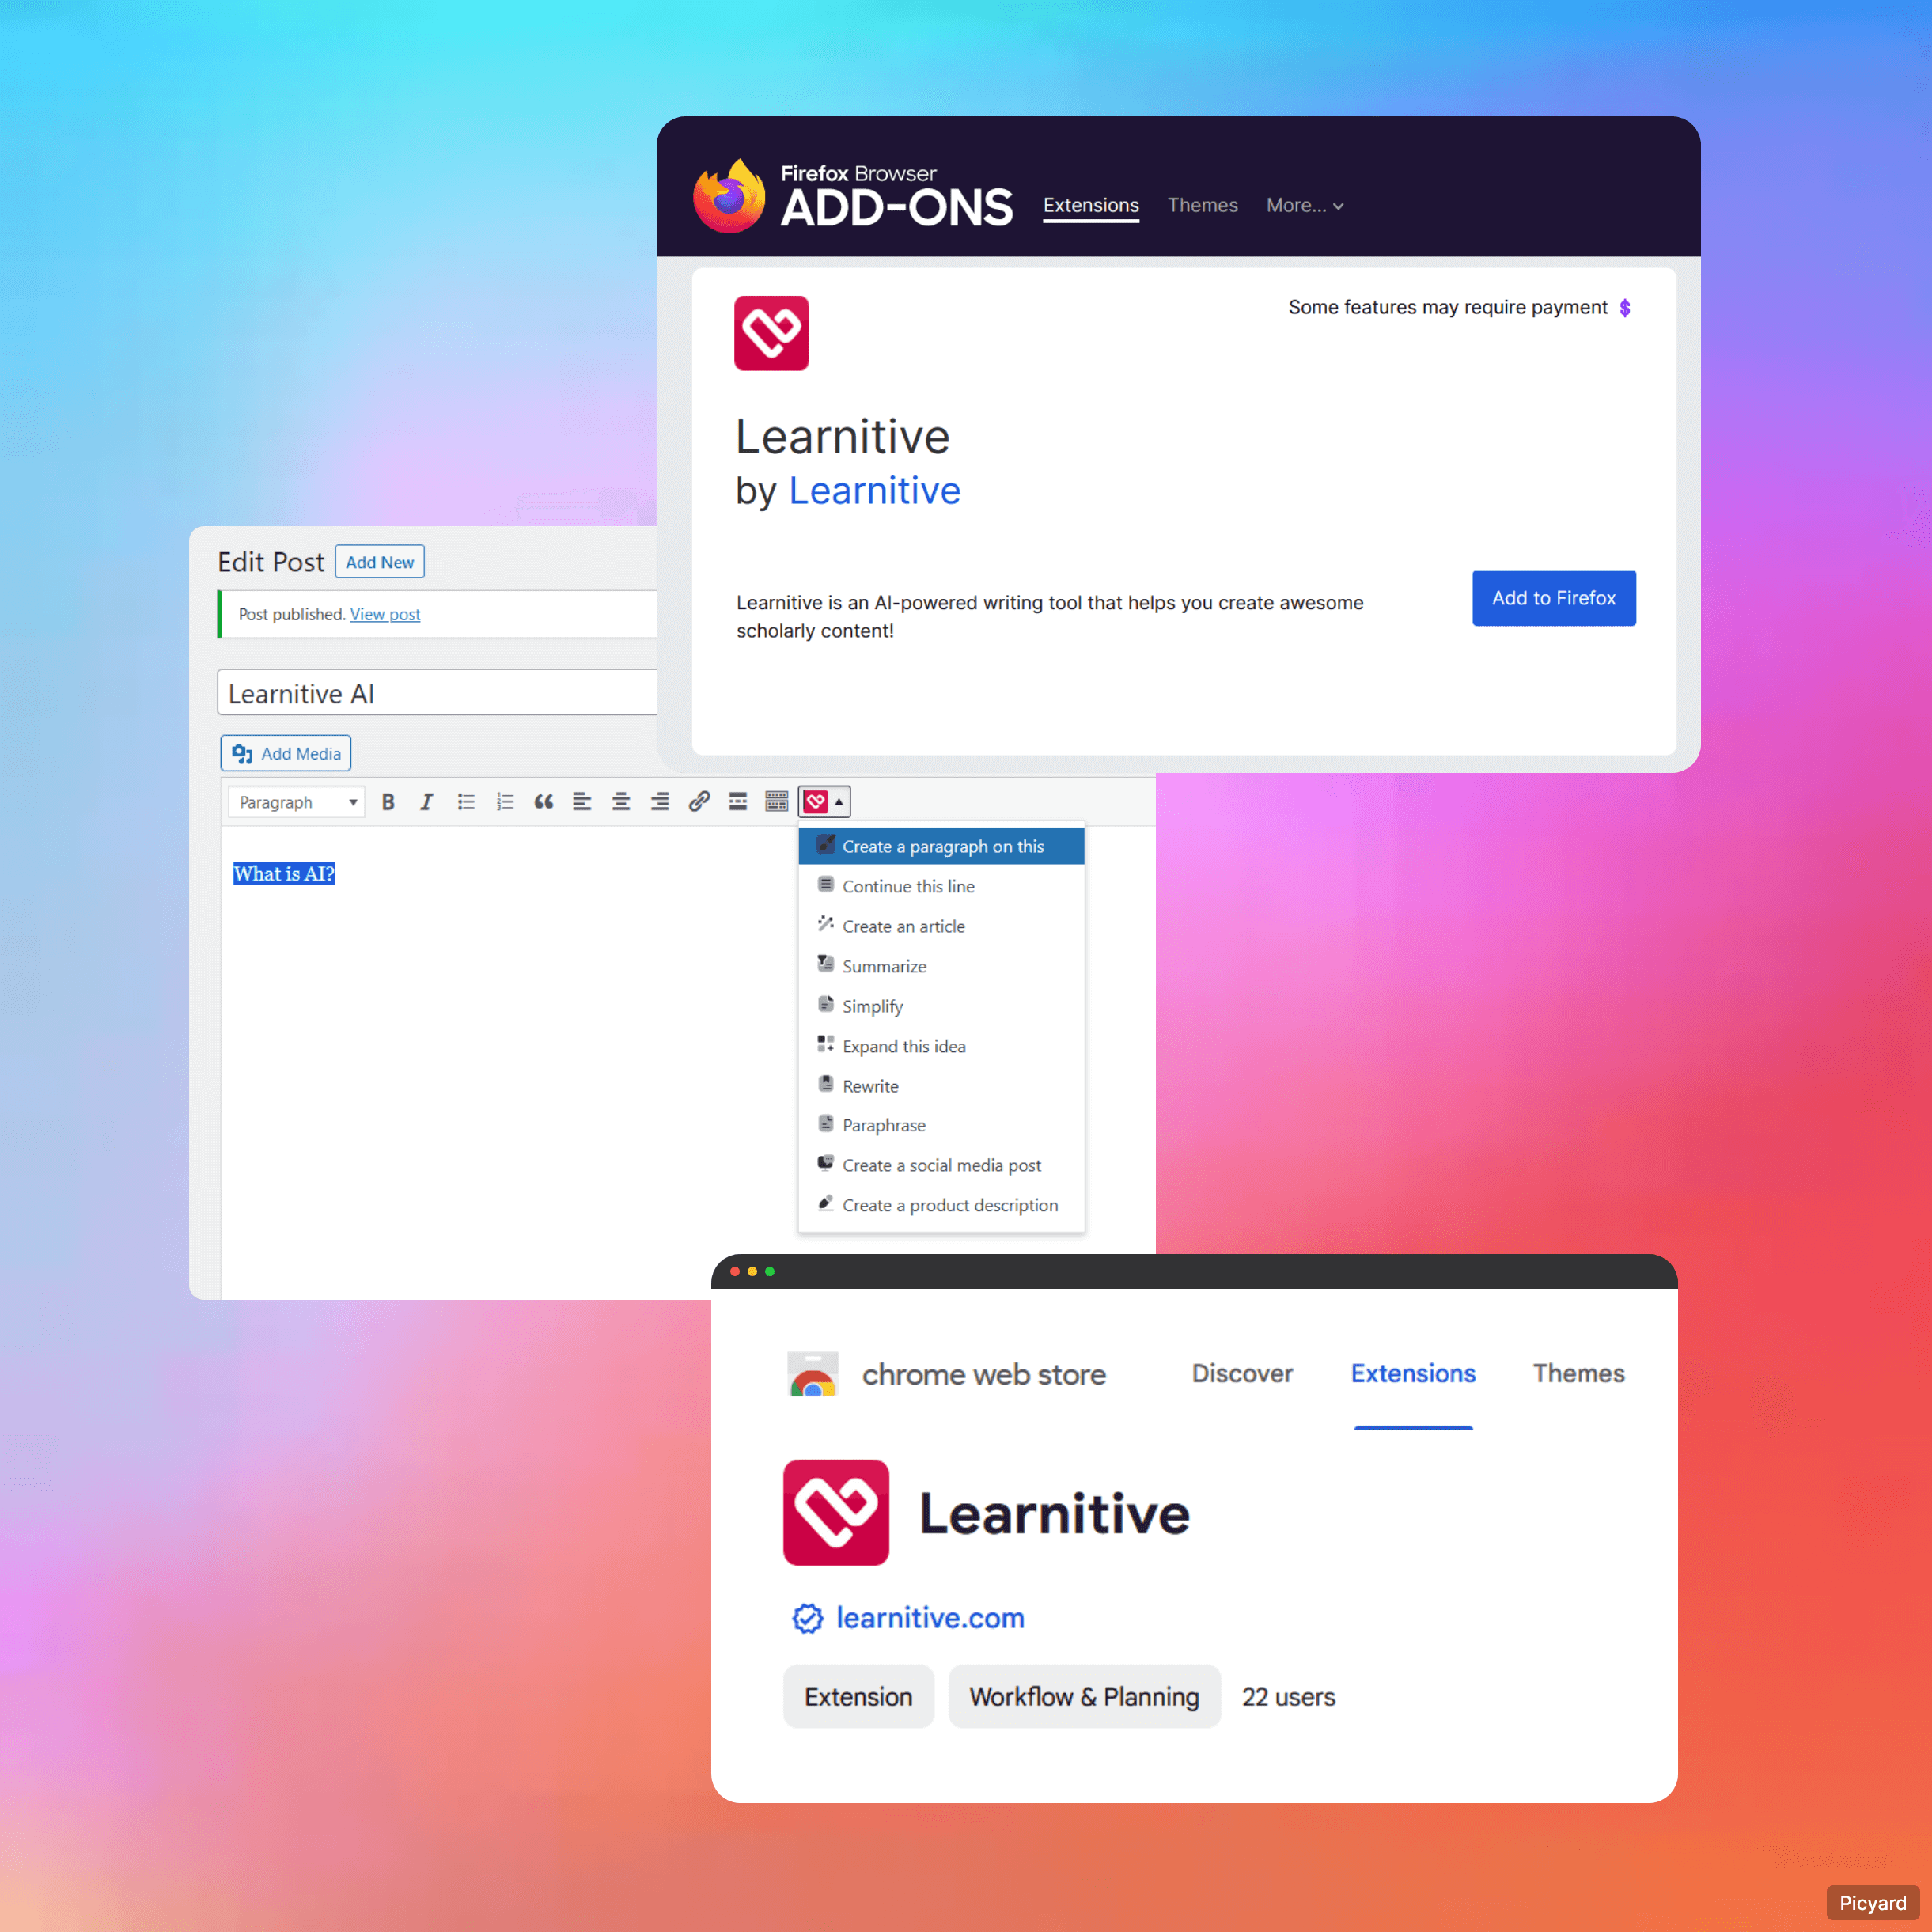Align text left in editor
This screenshot has height=1932, width=1932.
[x=582, y=802]
